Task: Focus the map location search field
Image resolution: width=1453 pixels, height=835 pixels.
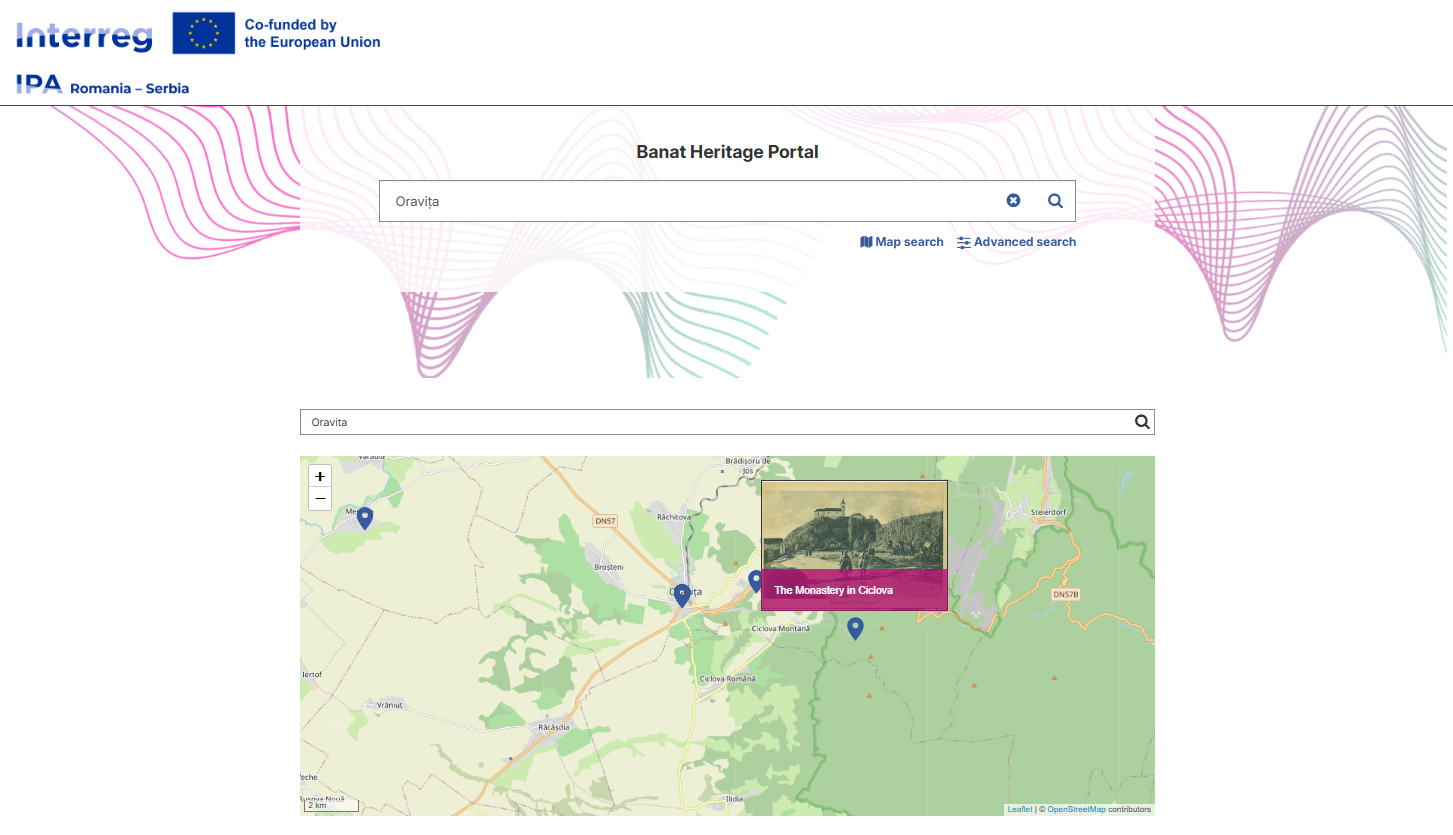Action: (x=715, y=422)
